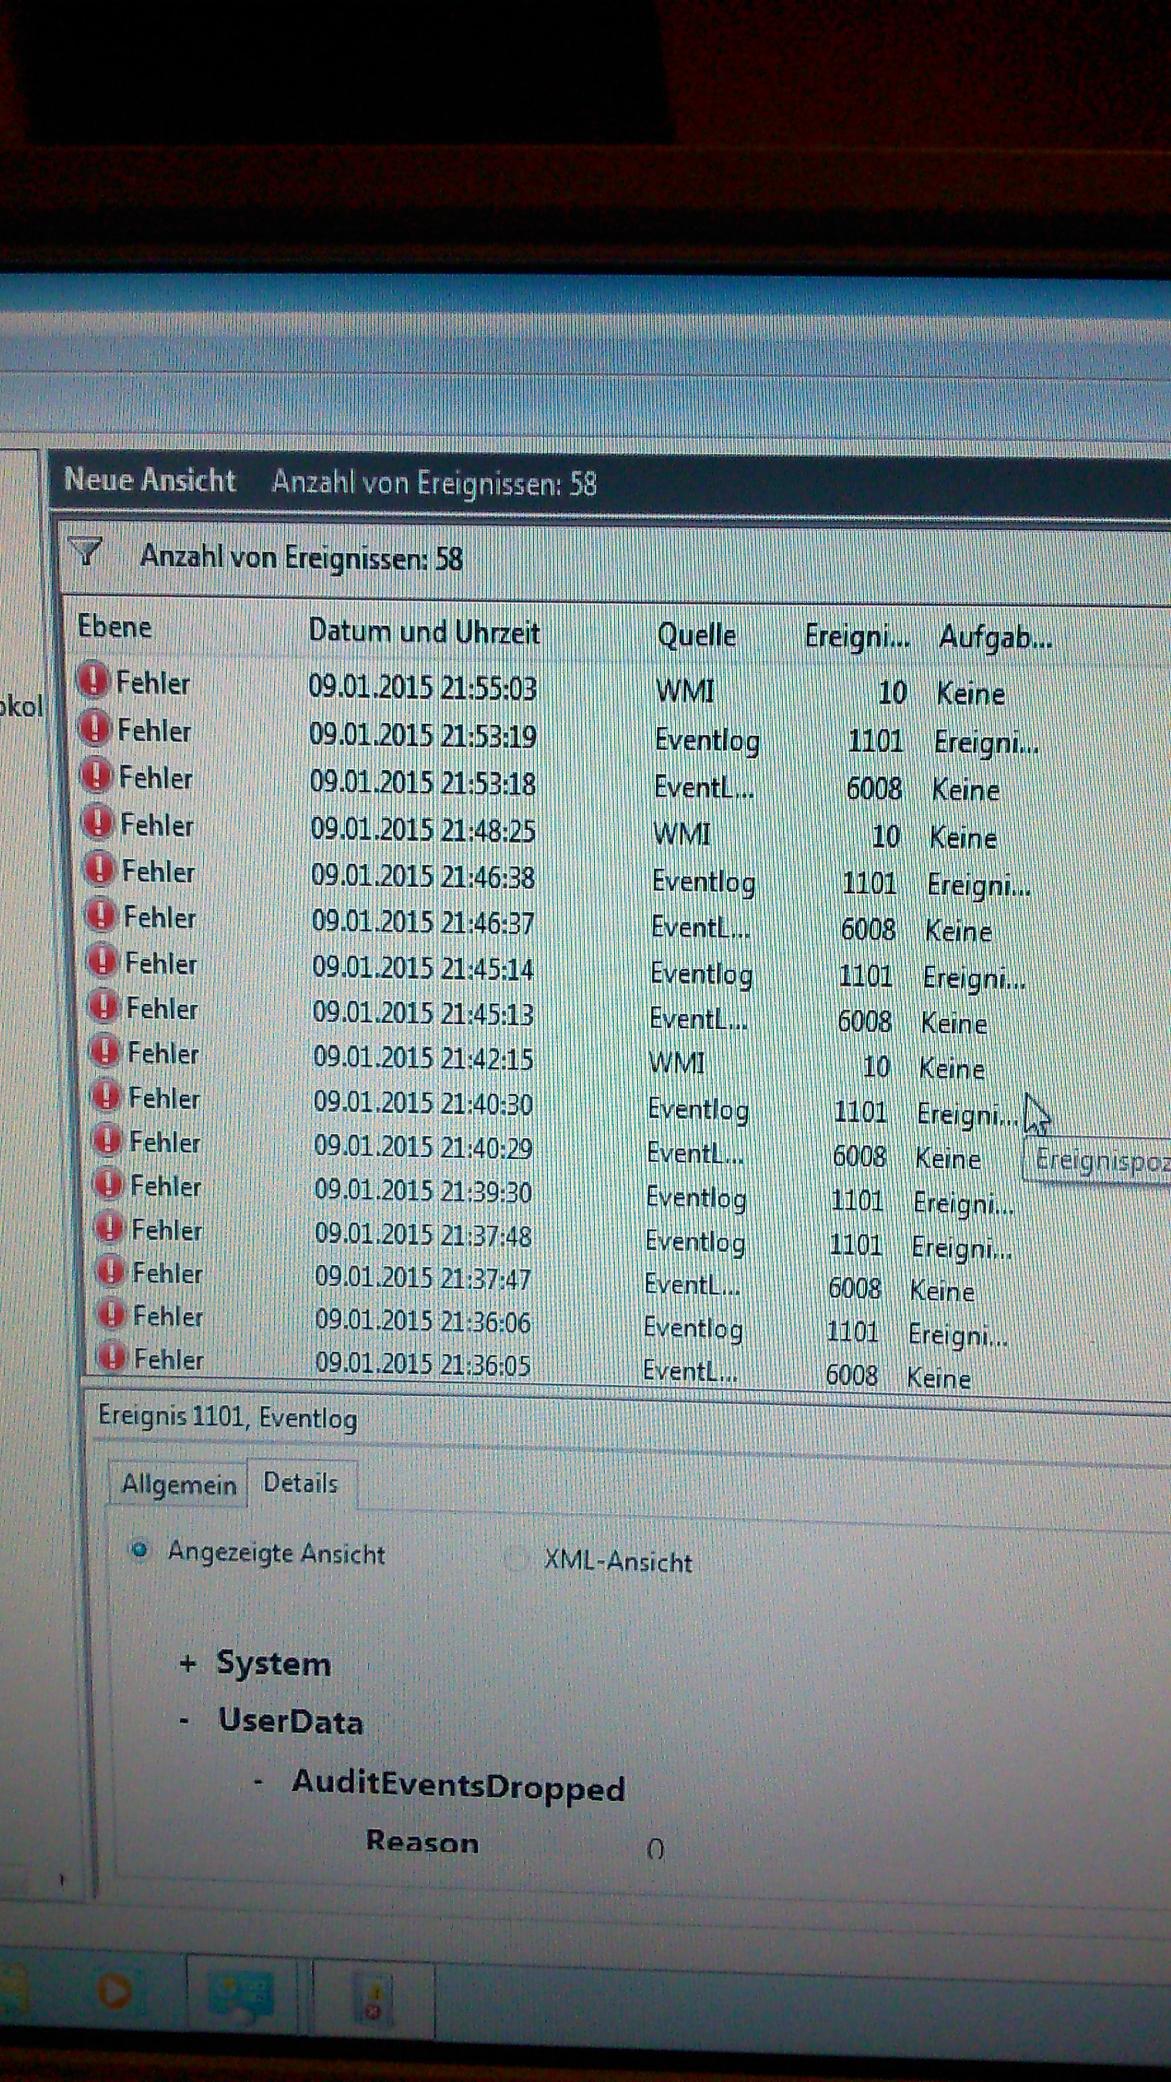
Task: Click the Eventlog source in the 21:45:14 row
Action: [x=701, y=973]
